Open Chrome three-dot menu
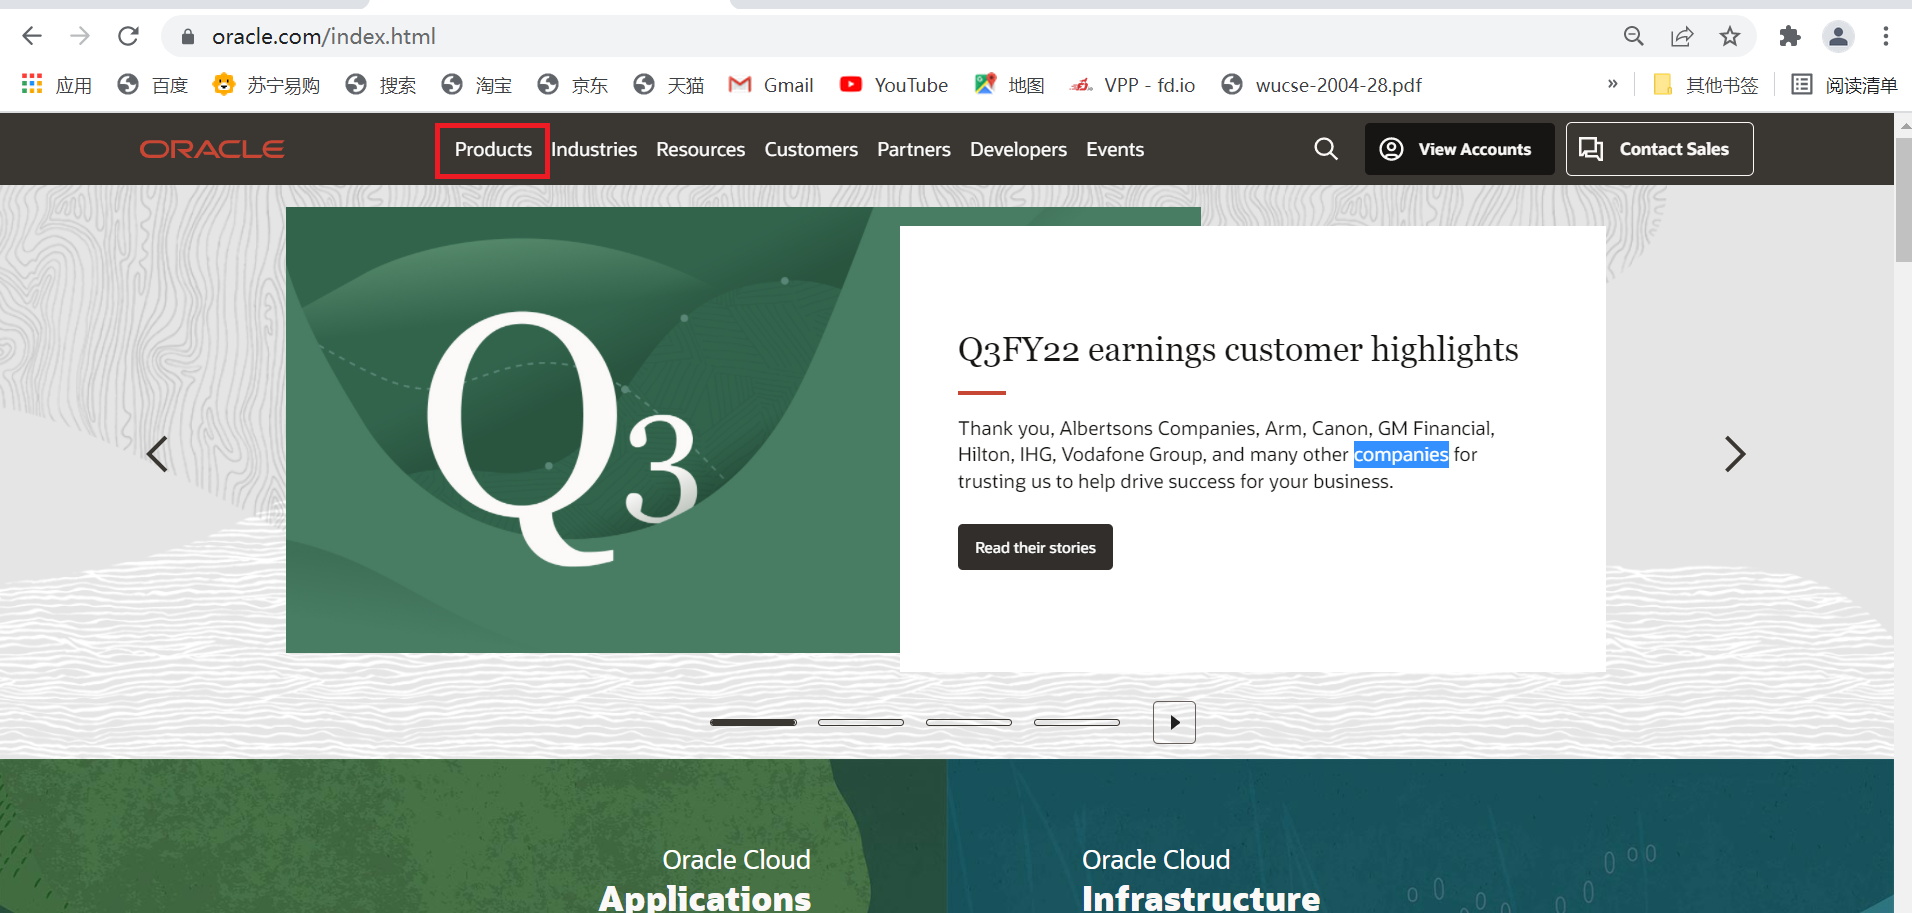This screenshot has width=1912, height=913. pyautogui.click(x=1886, y=37)
